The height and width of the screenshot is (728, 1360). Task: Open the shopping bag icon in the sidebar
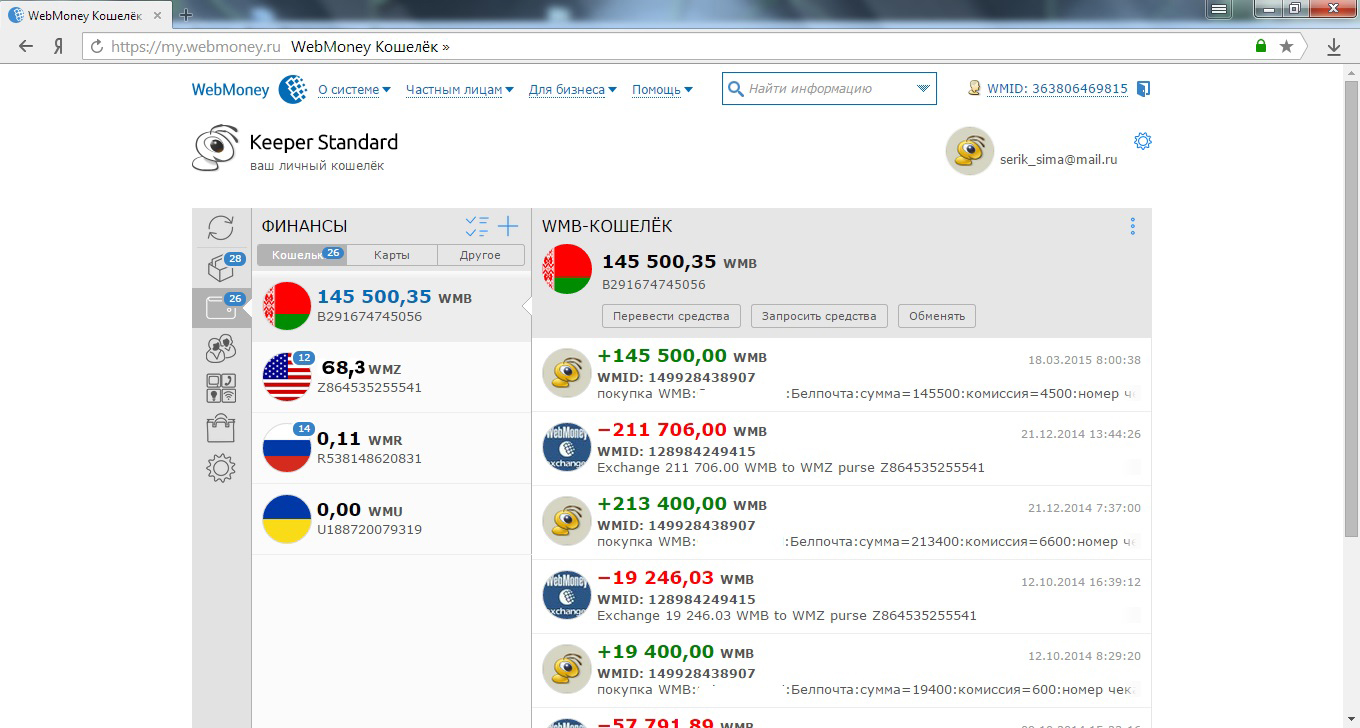click(x=221, y=428)
